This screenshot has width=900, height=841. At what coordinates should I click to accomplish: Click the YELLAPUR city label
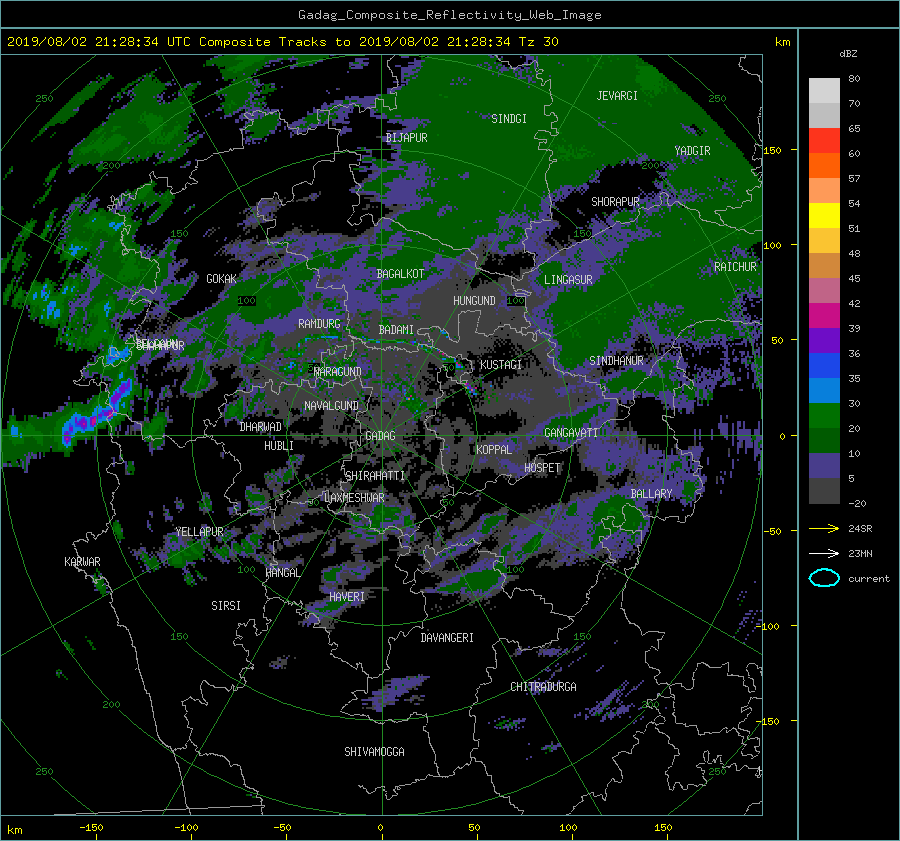point(199,532)
